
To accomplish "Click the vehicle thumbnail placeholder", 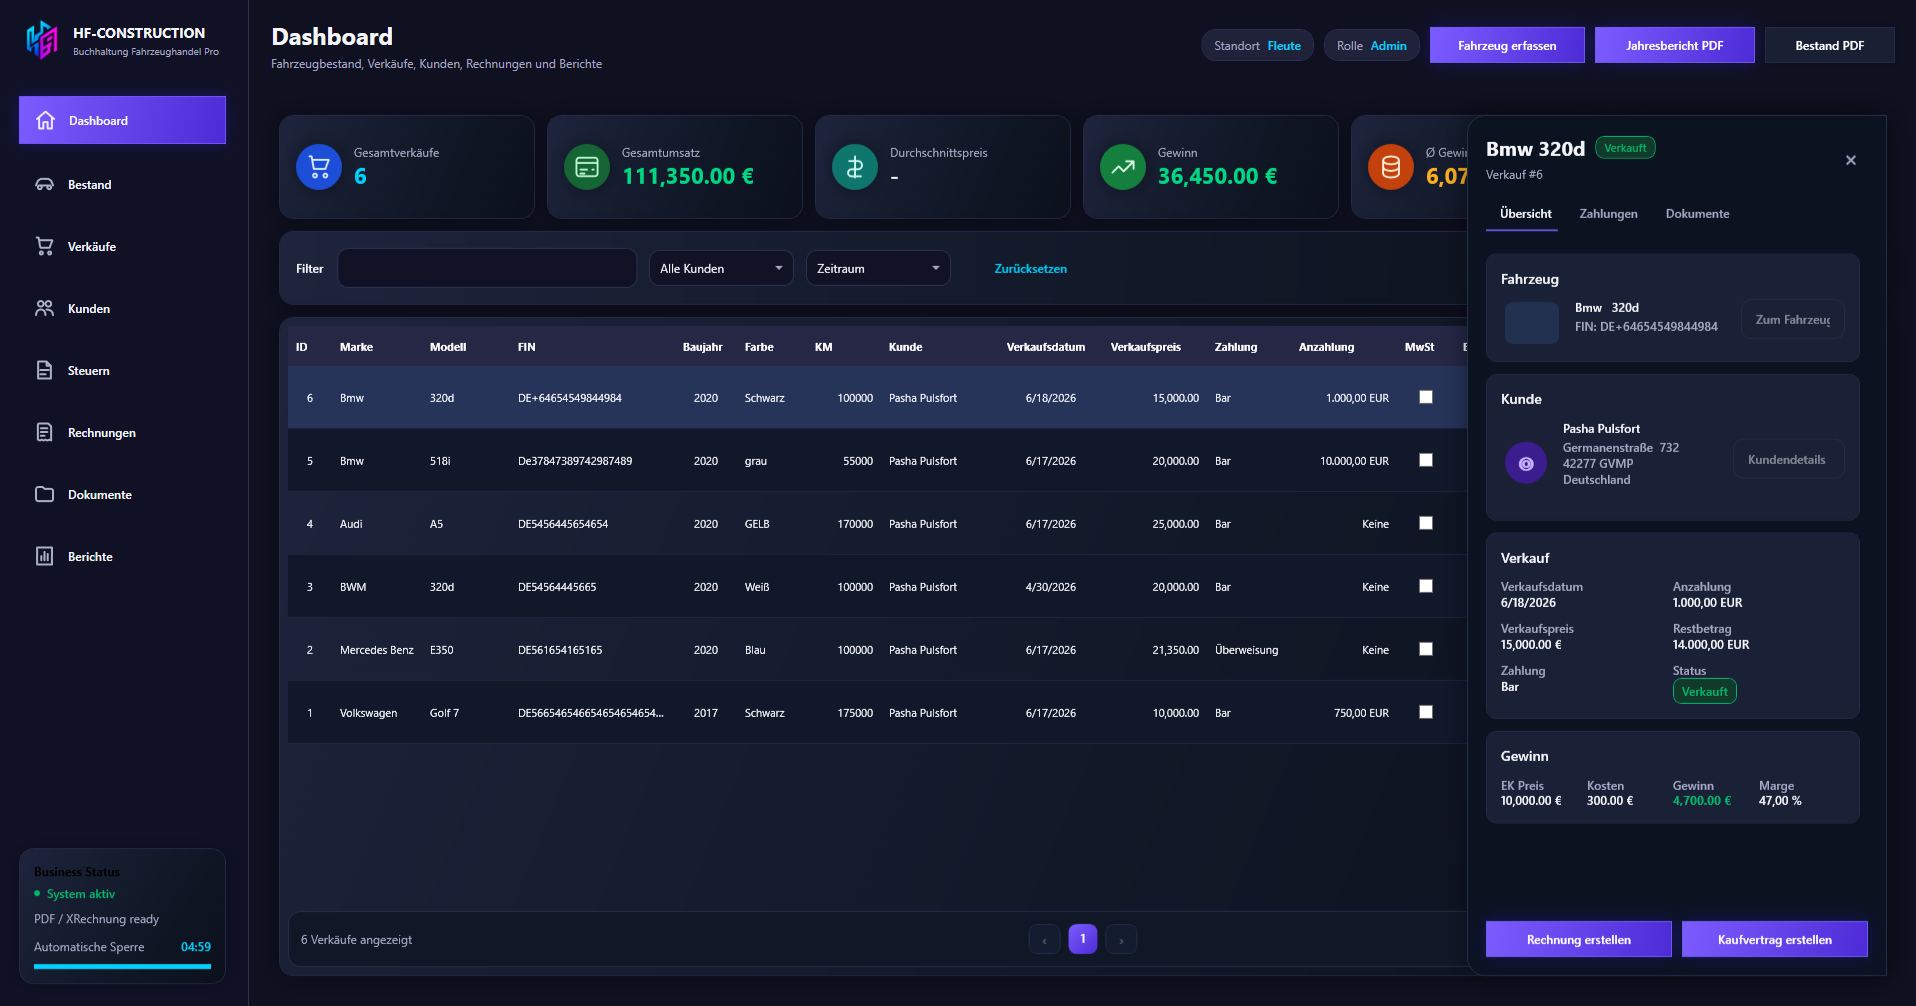I will (x=1532, y=322).
